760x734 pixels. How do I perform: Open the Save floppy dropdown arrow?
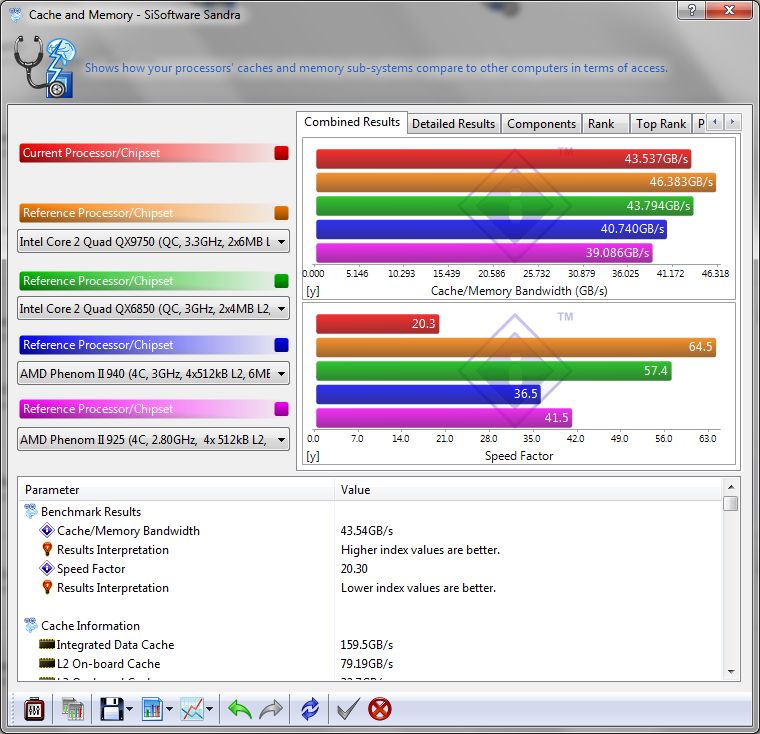(129, 710)
